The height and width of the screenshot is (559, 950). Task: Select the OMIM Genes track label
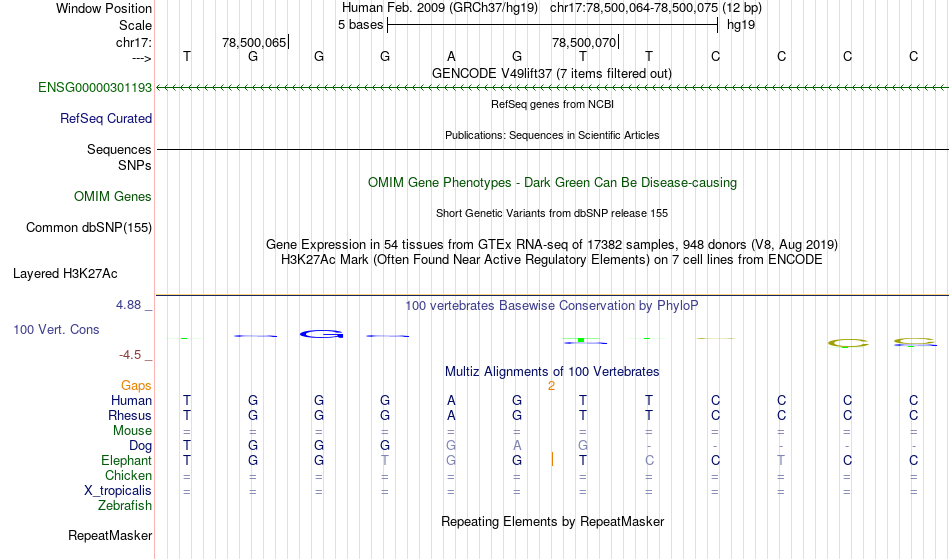click(113, 196)
